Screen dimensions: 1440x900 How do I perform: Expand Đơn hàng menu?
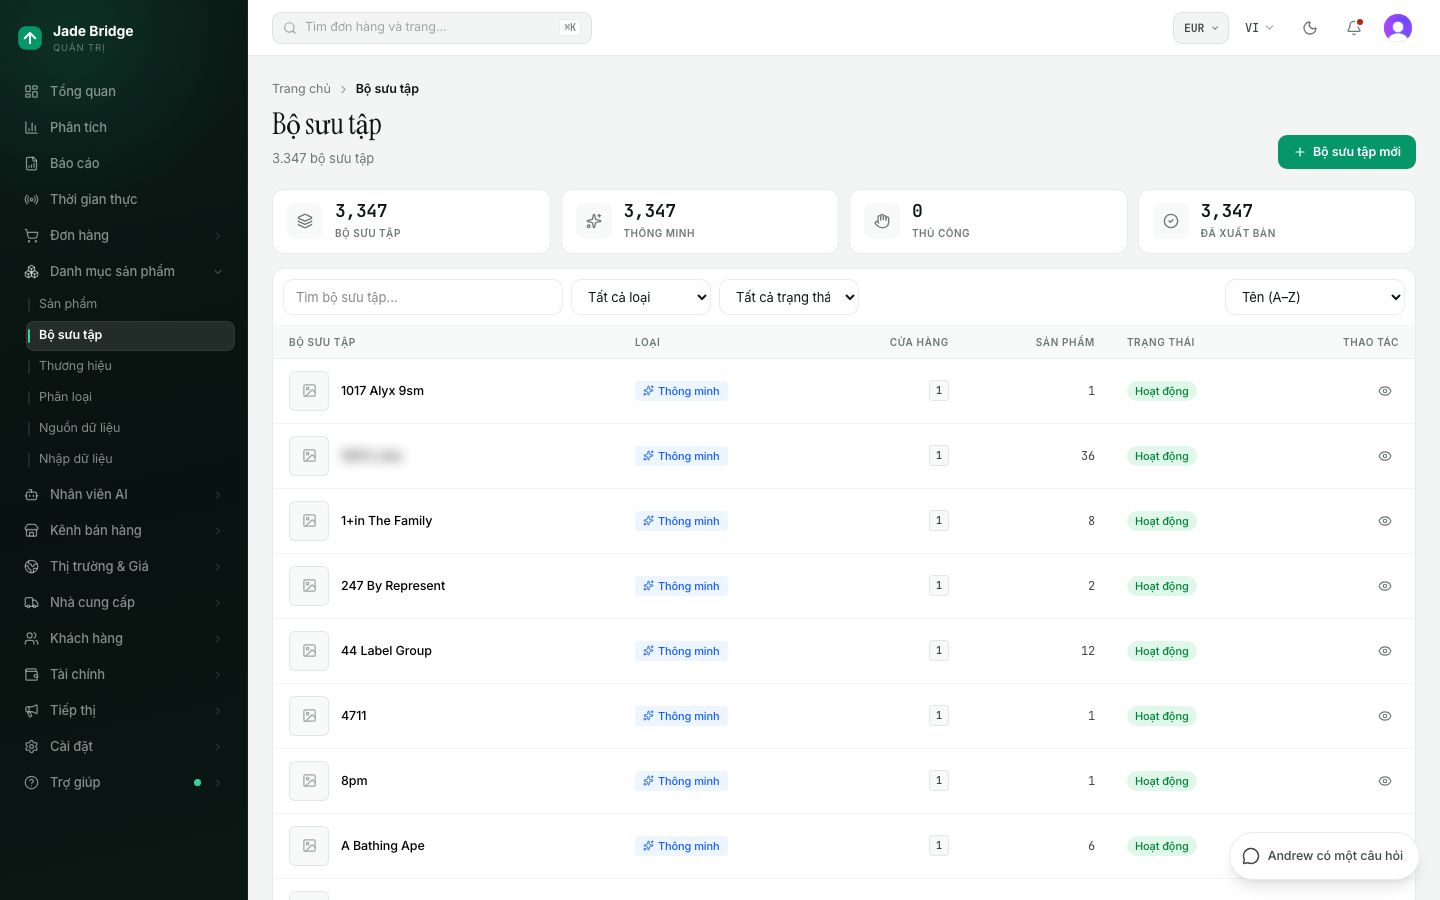click(x=124, y=235)
